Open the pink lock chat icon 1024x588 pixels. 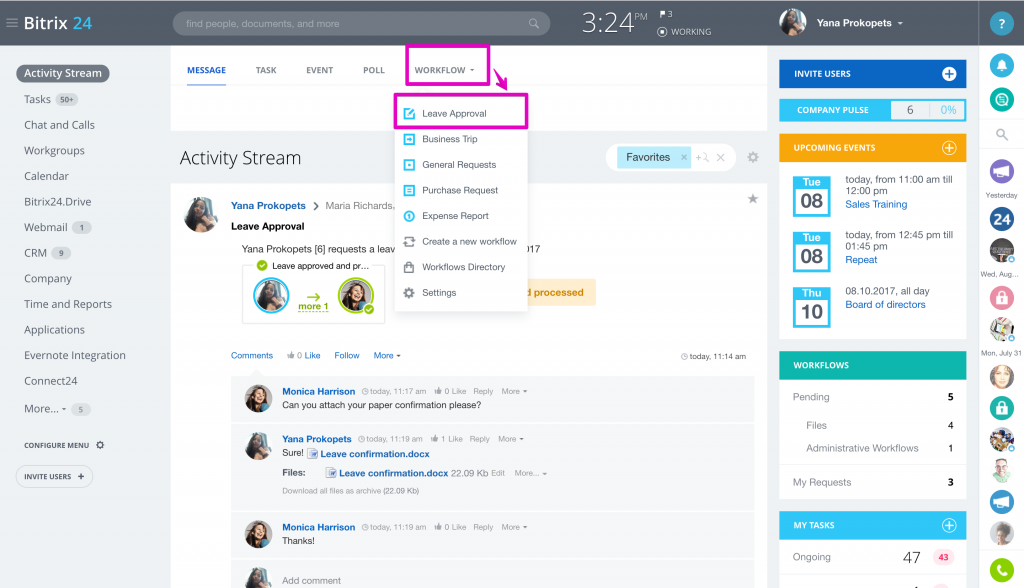click(x=1001, y=297)
